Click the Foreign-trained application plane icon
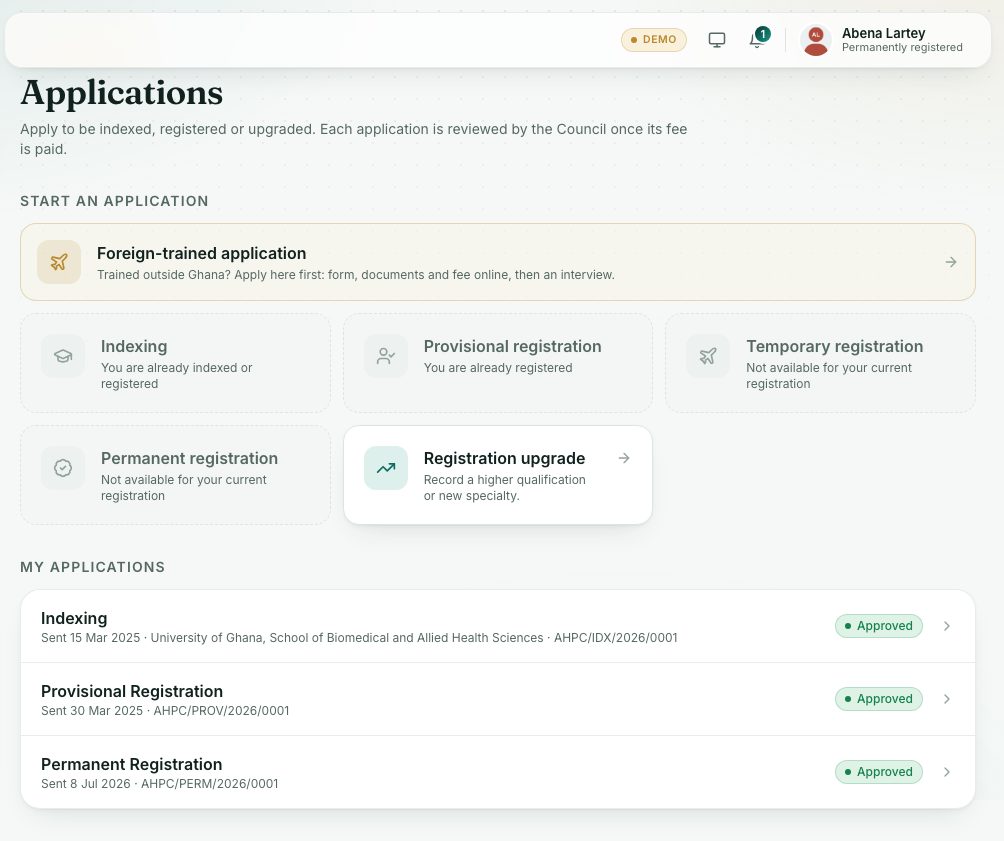Viewport: 1004px width, 841px height. pyautogui.click(x=59, y=262)
